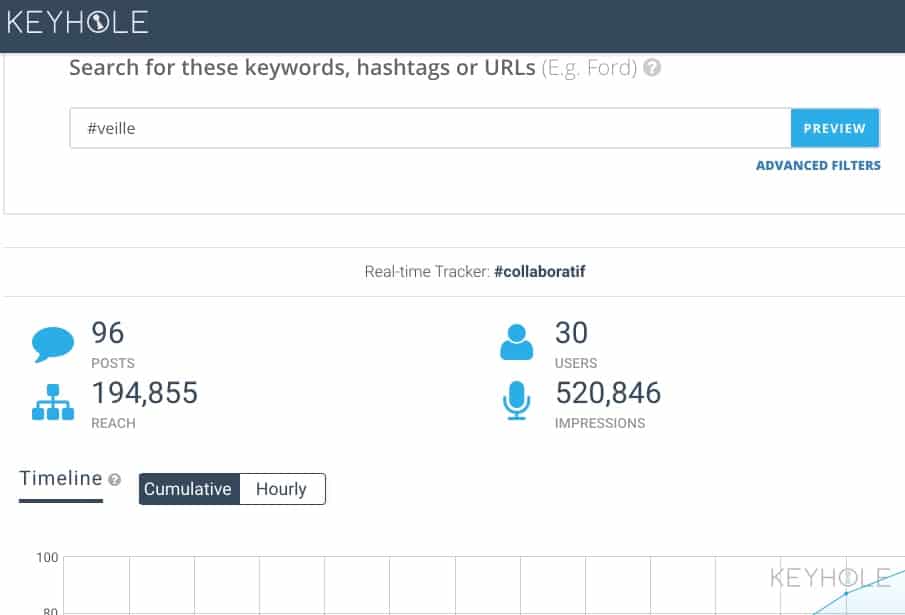Click the USERS label
This screenshot has height=615, width=905.
(x=576, y=363)
